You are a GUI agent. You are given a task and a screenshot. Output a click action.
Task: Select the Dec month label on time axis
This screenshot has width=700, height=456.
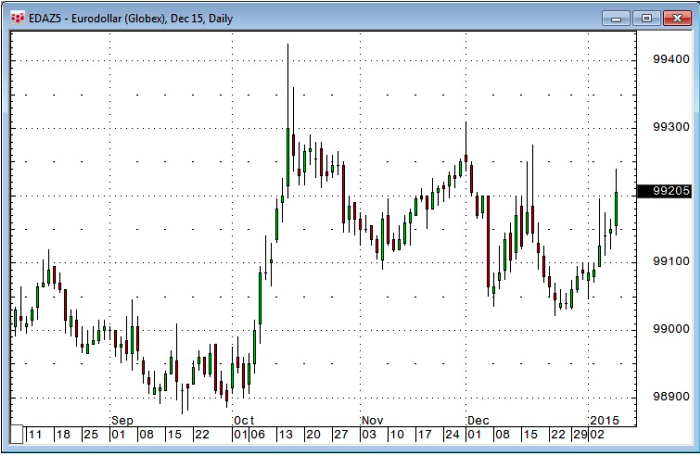477,420
